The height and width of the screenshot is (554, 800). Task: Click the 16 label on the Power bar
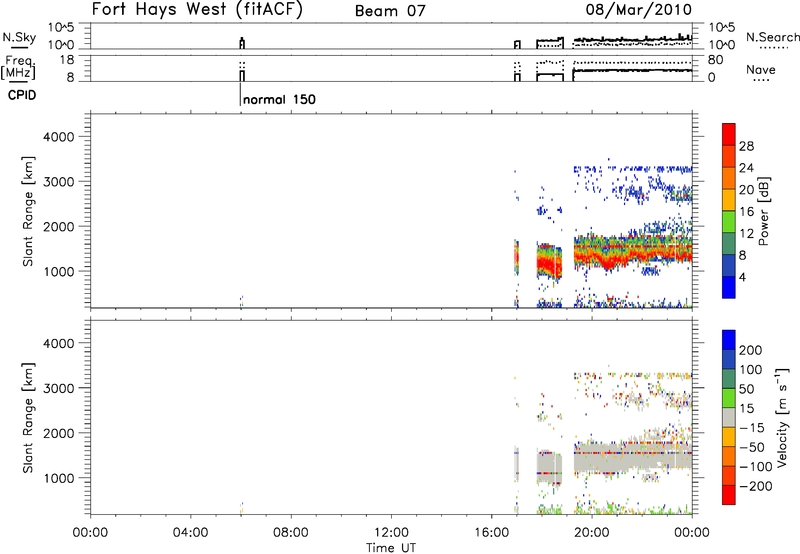click(x=746, y=212)
